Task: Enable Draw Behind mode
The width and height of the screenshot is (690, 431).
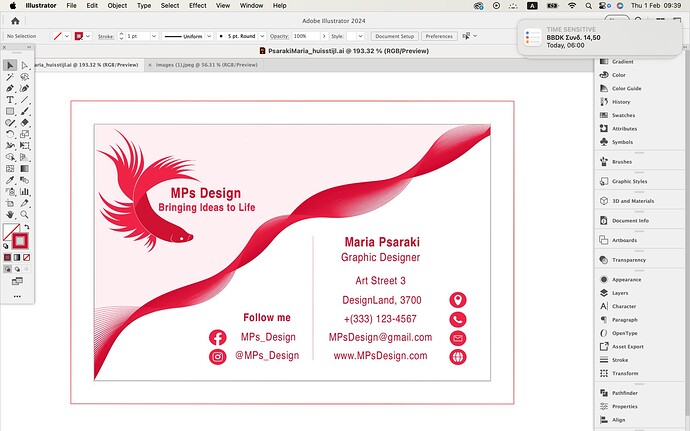Action: pos(17,269)
